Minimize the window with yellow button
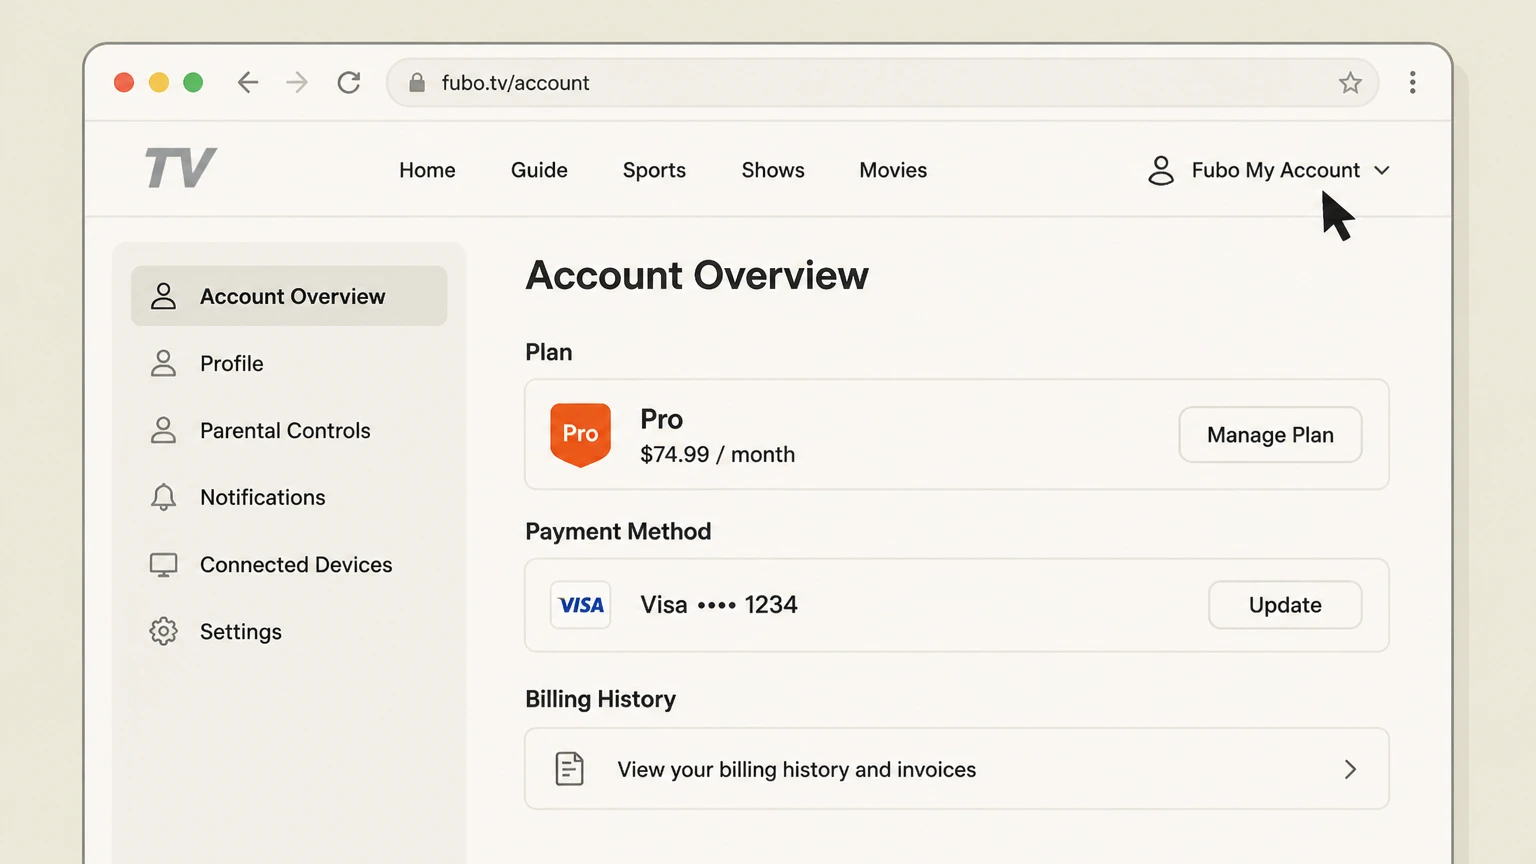This screenshot has height=864, width=1536. (x=159, y=83)
